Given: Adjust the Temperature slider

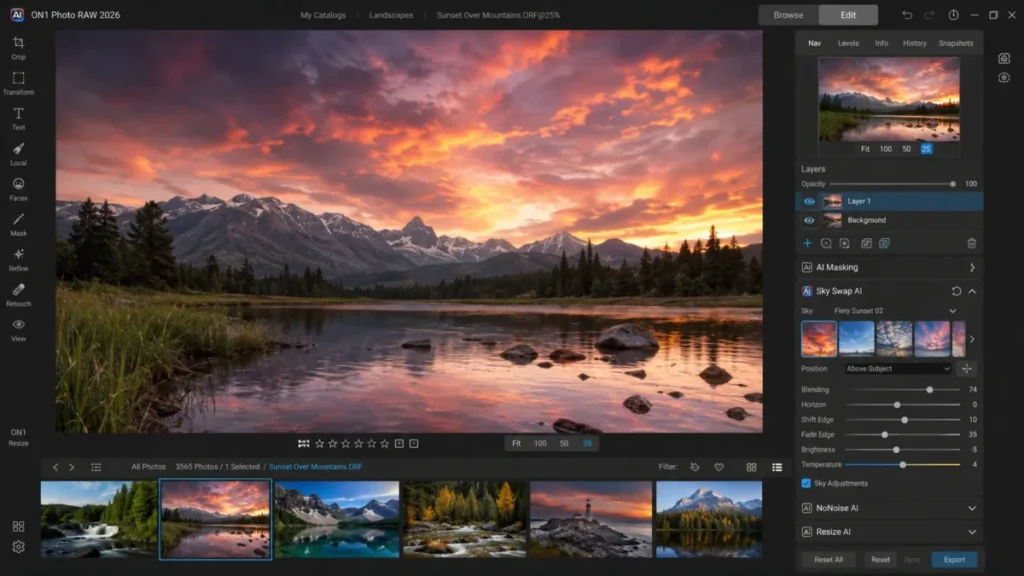Looking at the screenshot, I should (x=903, y=465).
